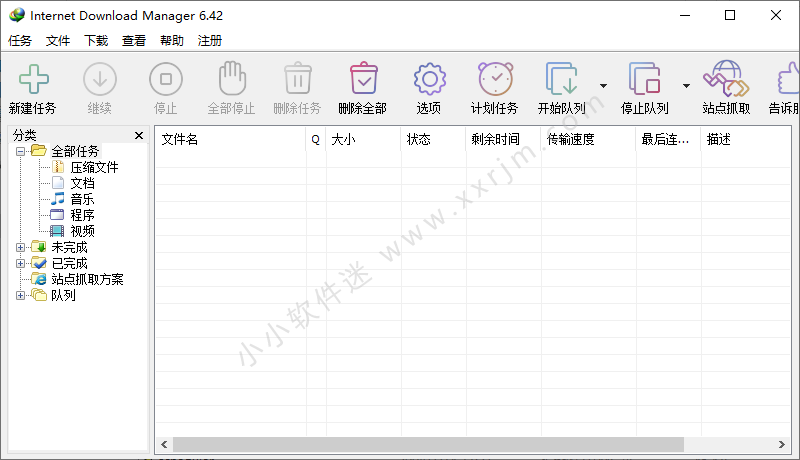The width and height of the screenshot is (800, 460).
Task: Click the Internet Download Manager title icon
Action: 17,15
